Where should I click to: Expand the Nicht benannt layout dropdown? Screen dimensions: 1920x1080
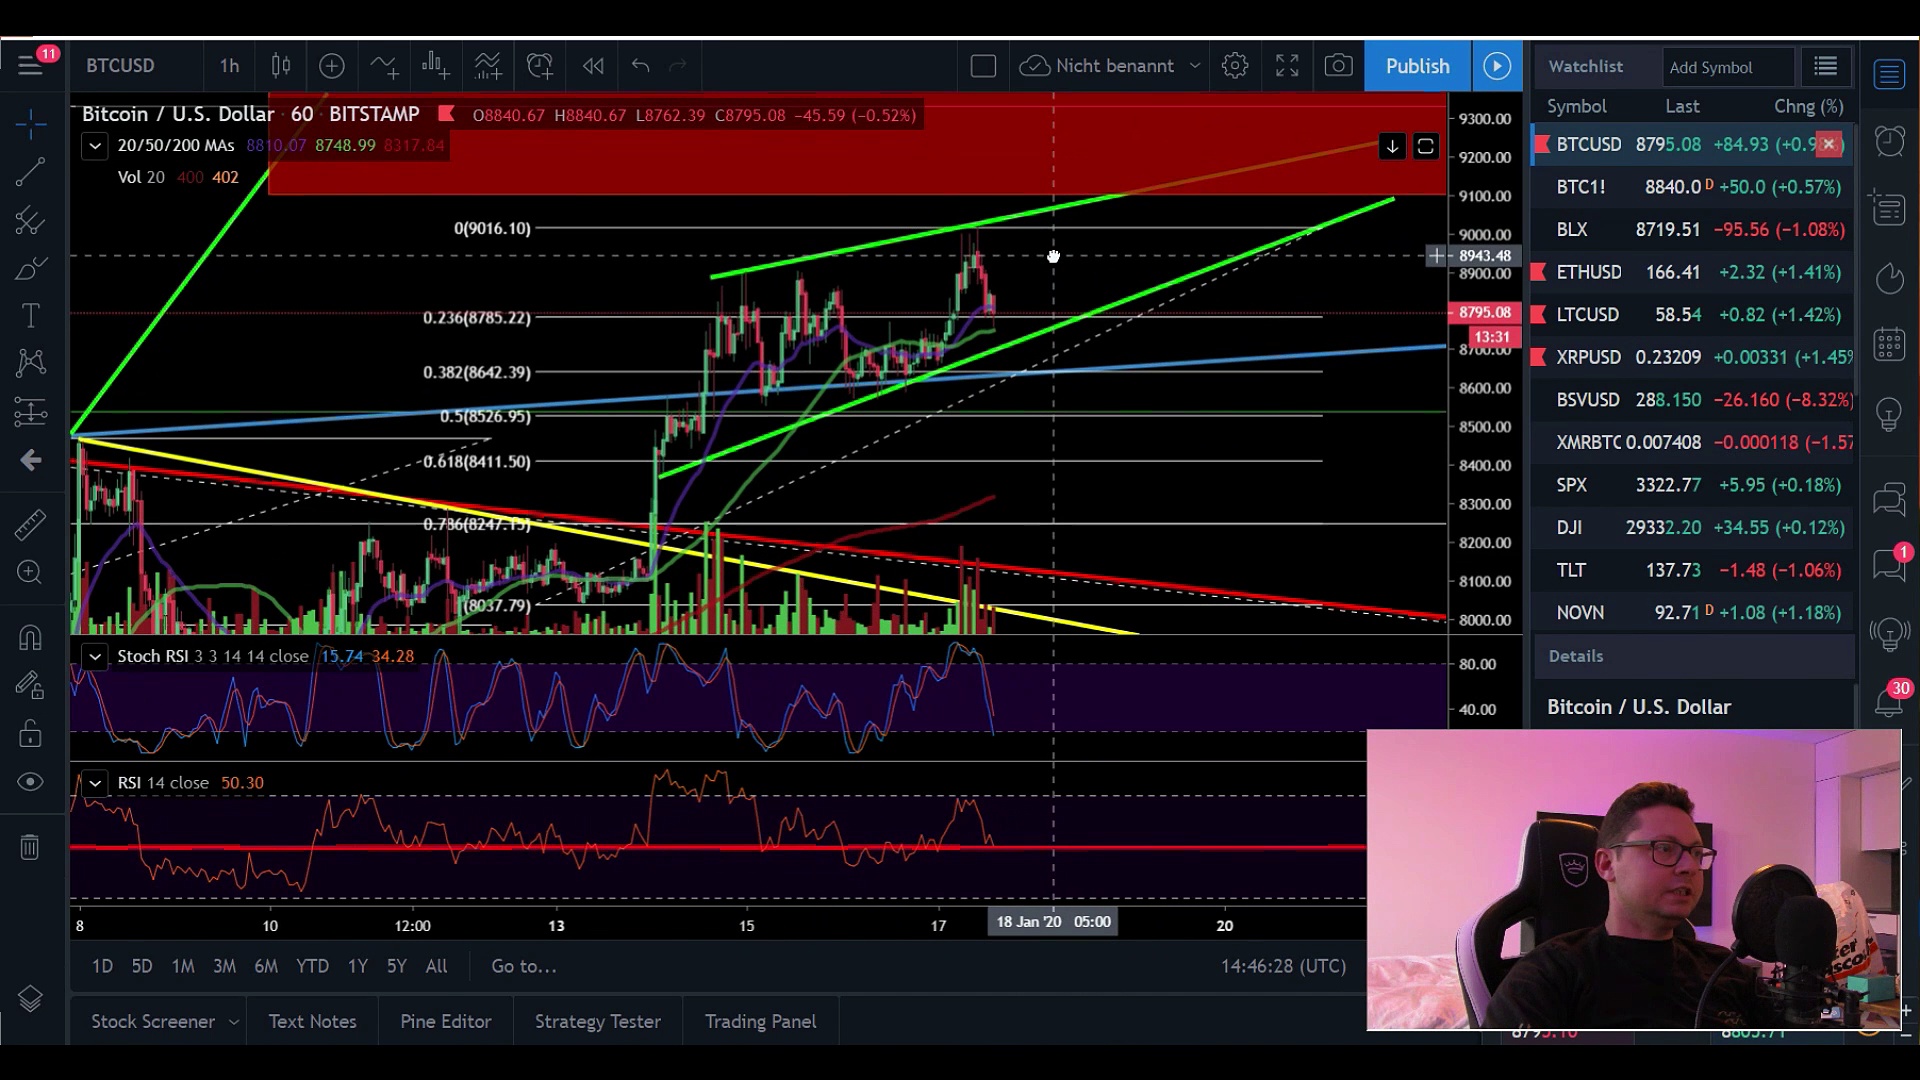(x=1195, y=66)
